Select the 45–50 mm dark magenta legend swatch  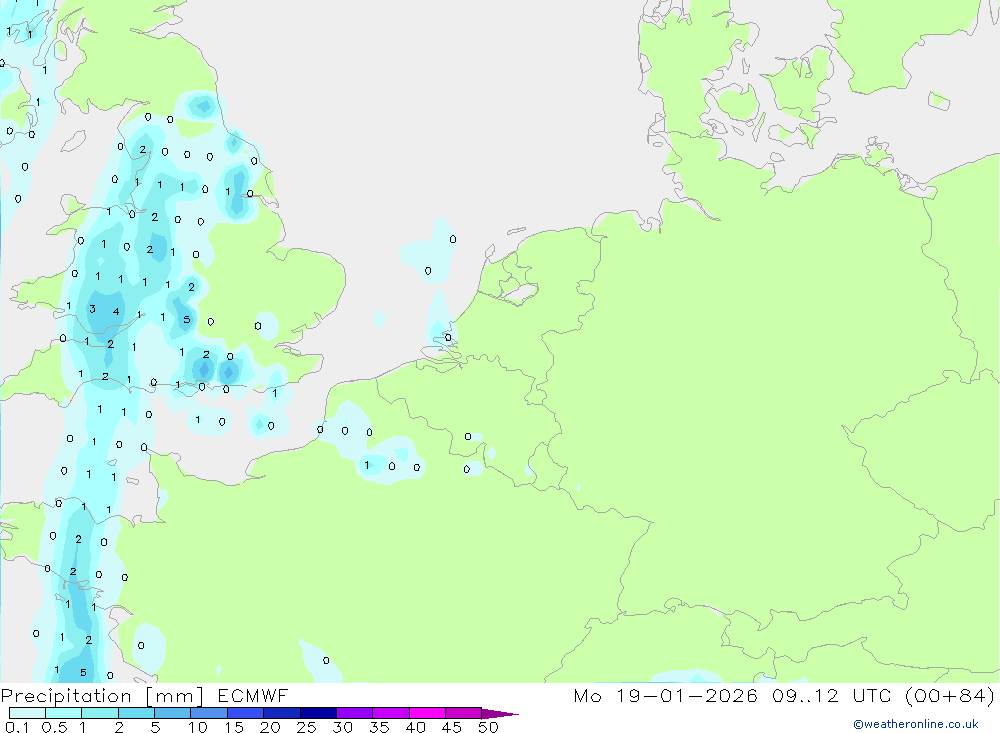[x=464, y=713]
